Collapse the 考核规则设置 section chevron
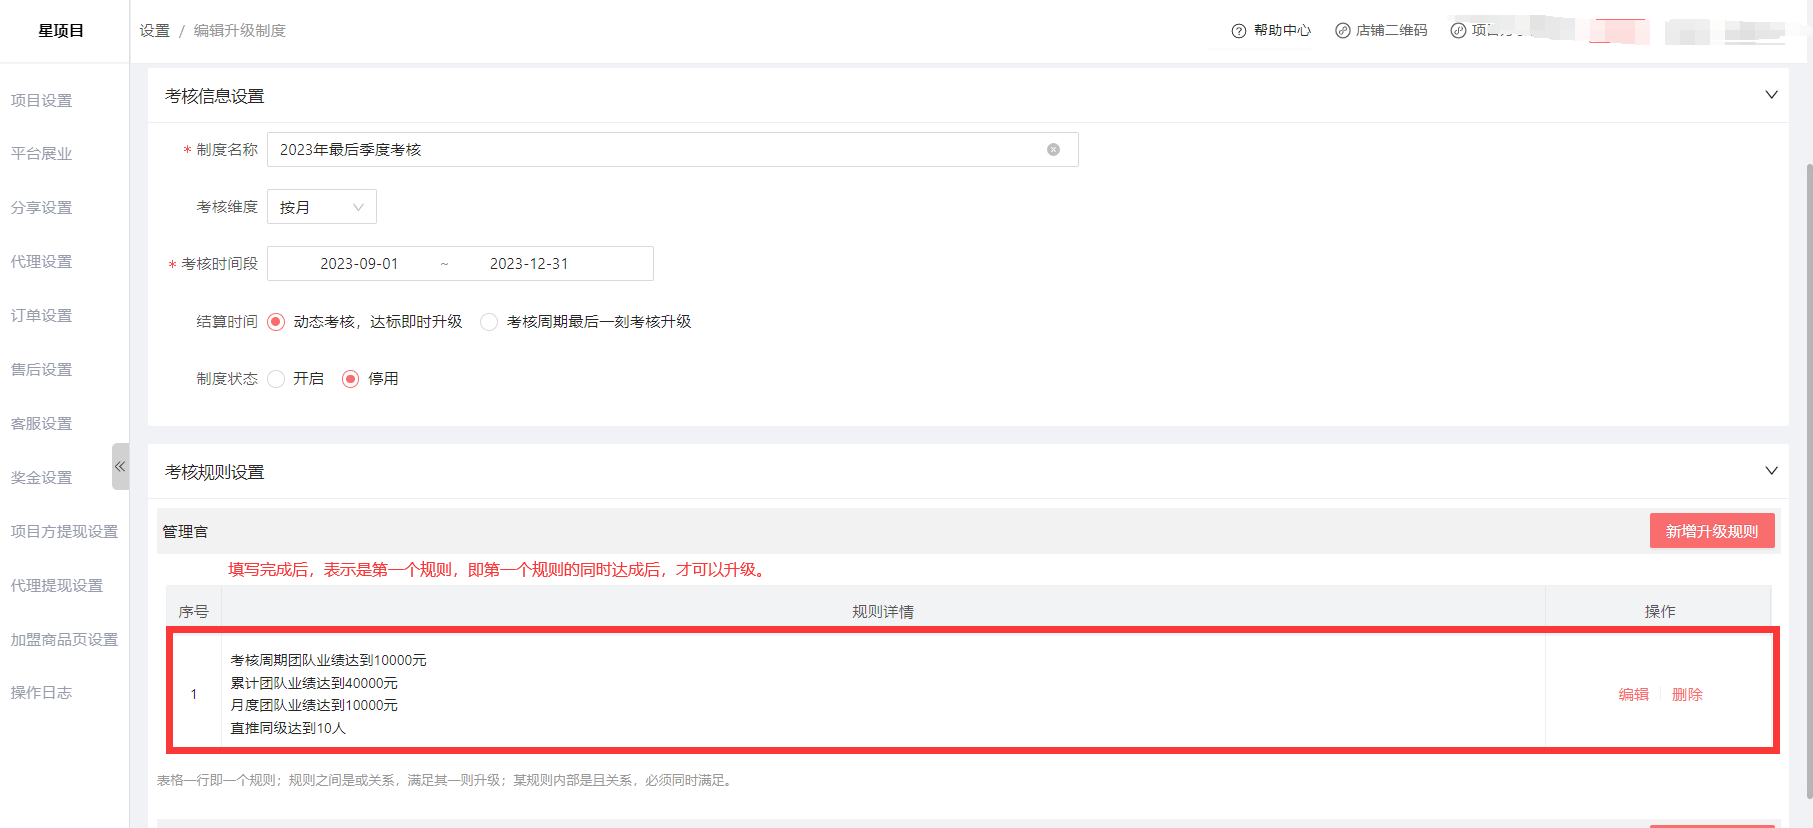1813x828 pixels. point(1770,471)
